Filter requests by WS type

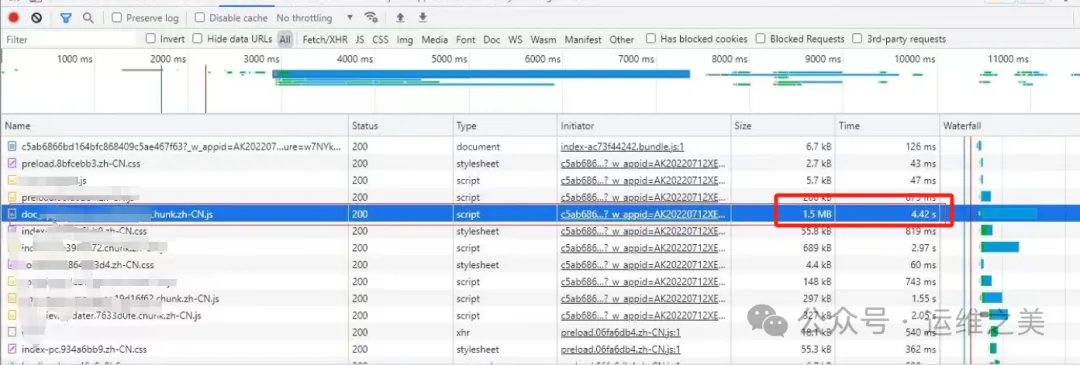[515, 40]
